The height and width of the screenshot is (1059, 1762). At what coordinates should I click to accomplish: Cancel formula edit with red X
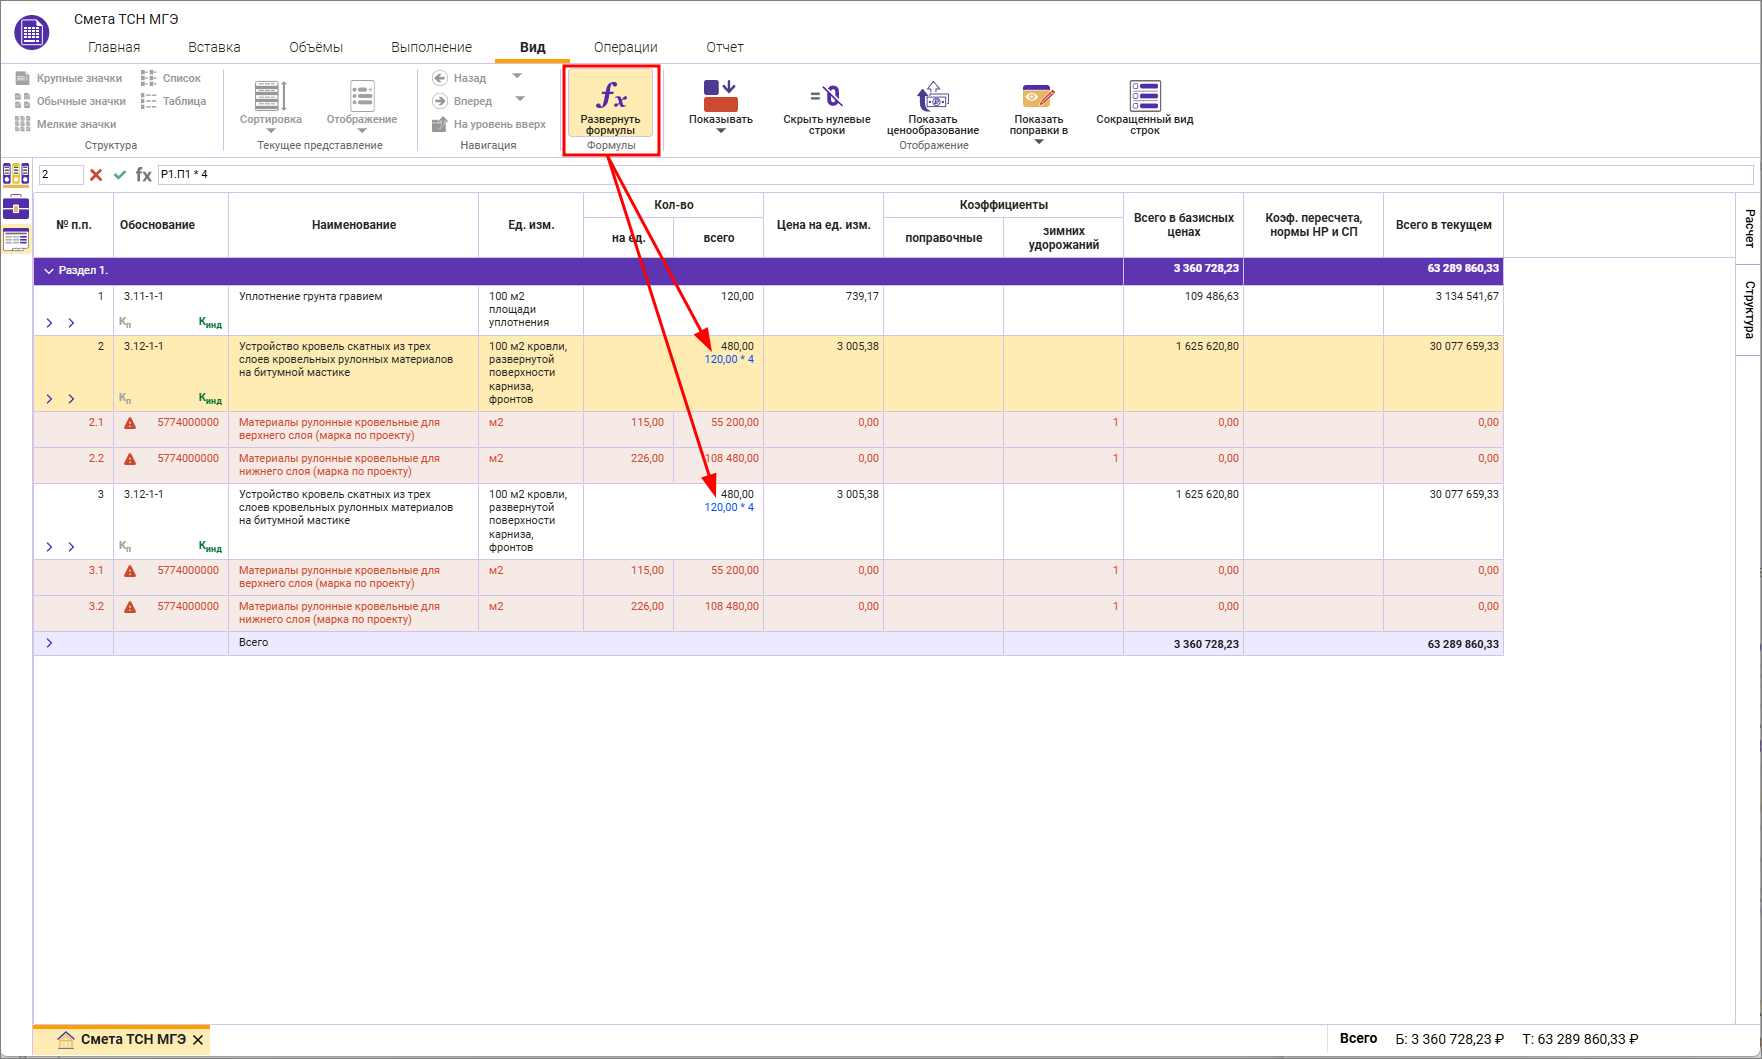tap(96, 175)
